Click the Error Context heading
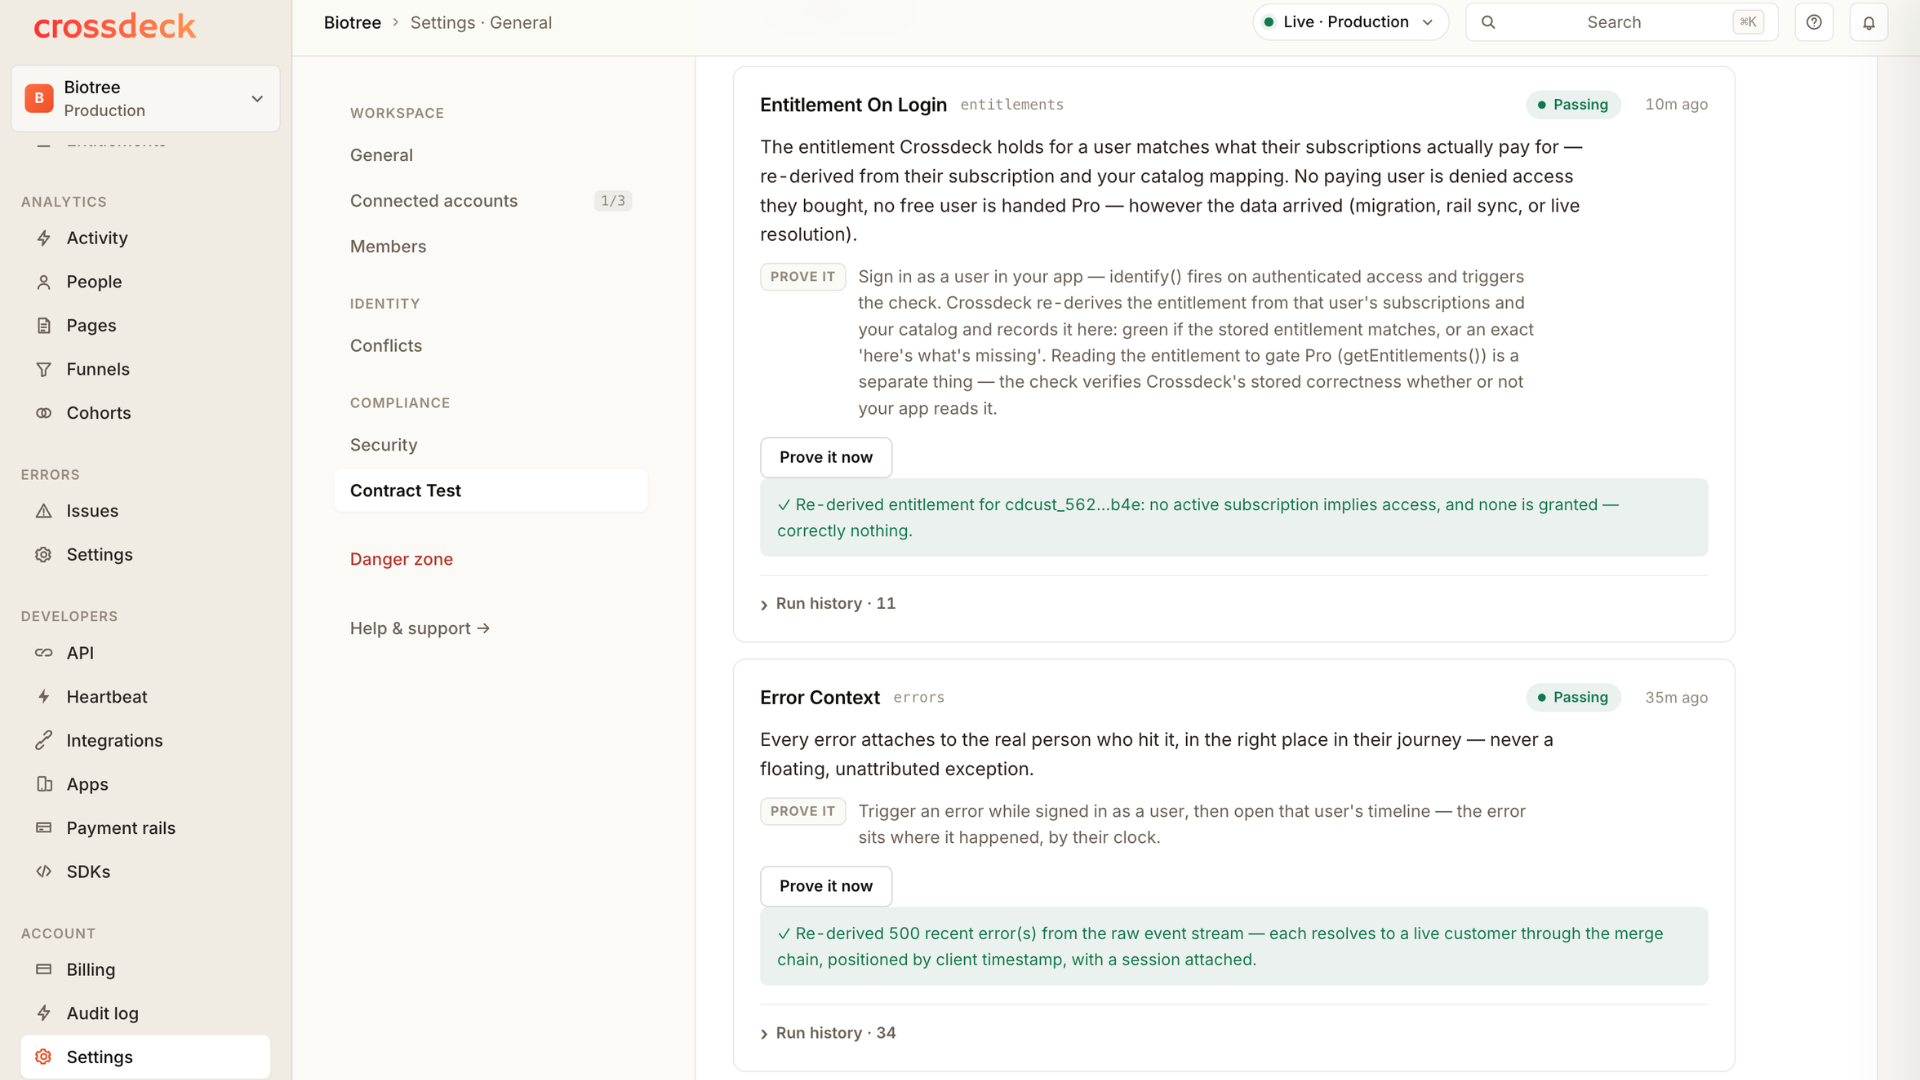 [820, 698]
